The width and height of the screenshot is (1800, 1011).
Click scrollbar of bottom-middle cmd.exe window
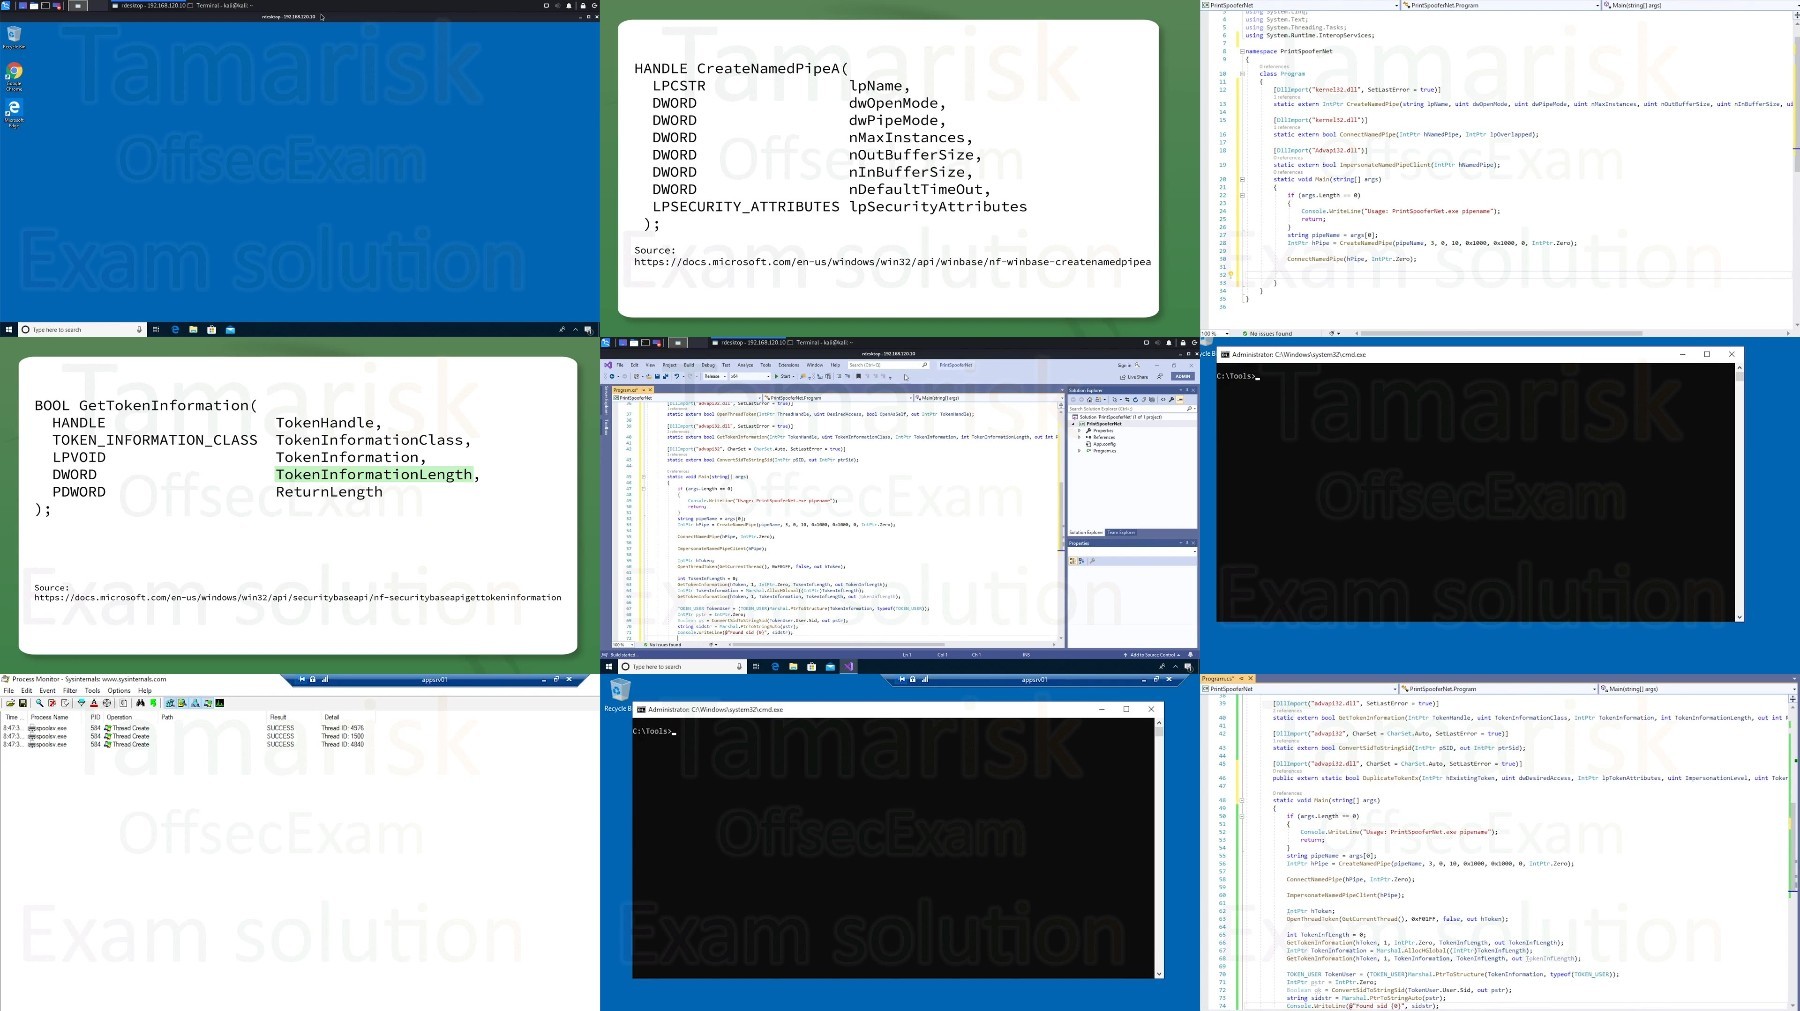(1159, 847)
